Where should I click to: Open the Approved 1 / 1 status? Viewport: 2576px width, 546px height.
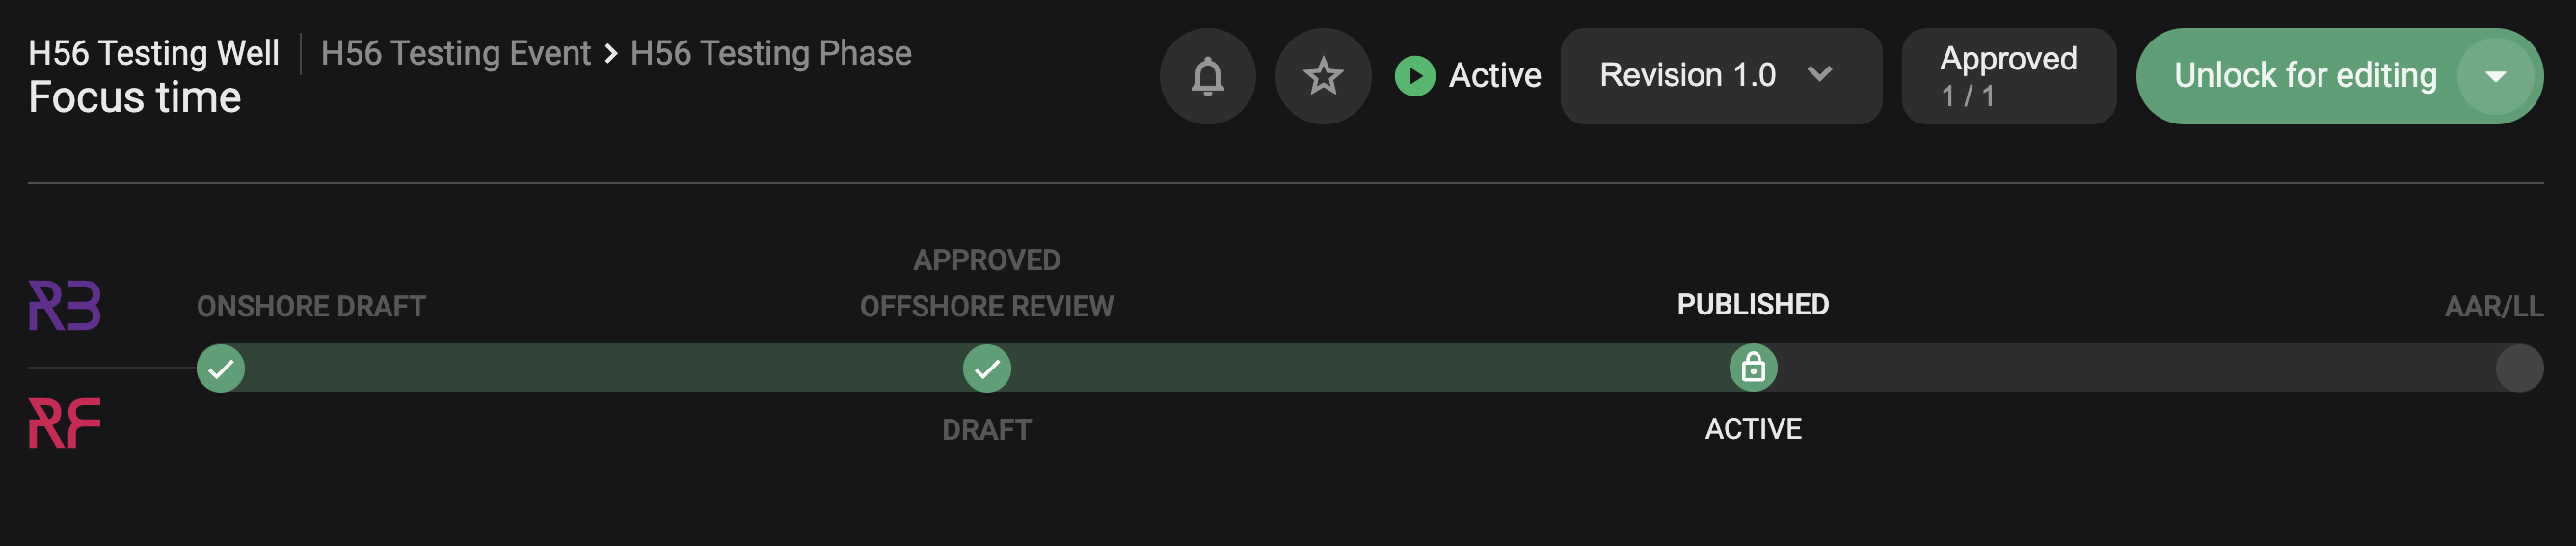(2008, 76)
